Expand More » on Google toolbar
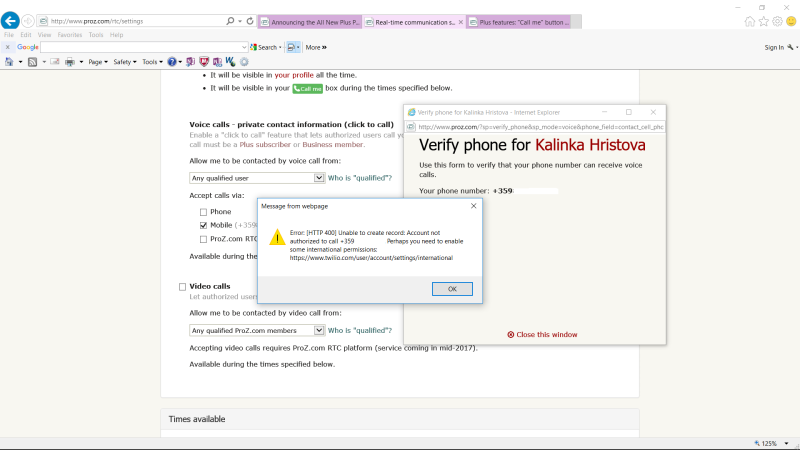 316,47
